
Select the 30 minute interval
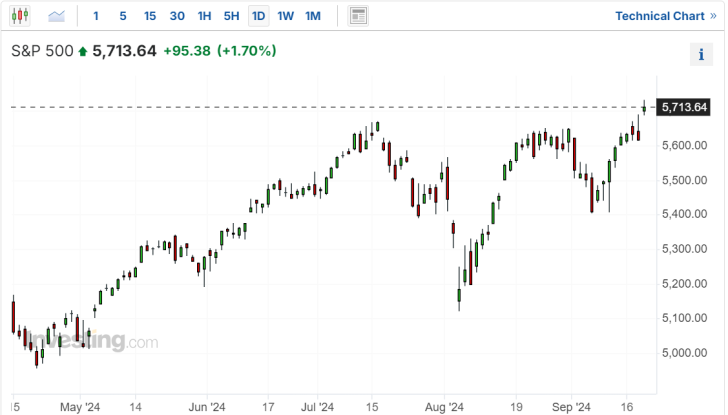tap(177, 16)
